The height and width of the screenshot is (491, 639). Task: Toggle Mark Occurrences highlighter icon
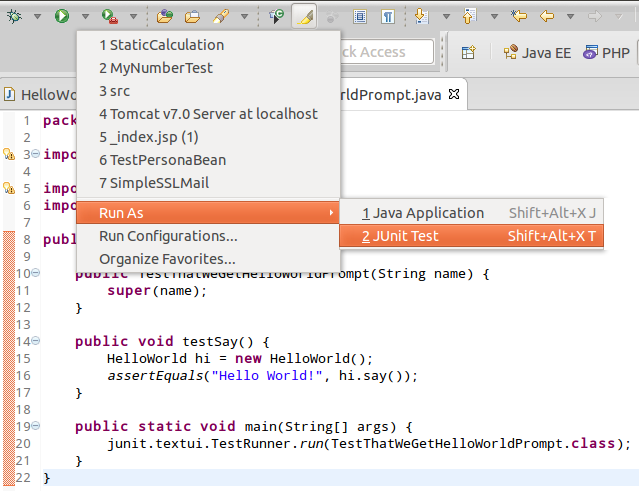point(305,16)
